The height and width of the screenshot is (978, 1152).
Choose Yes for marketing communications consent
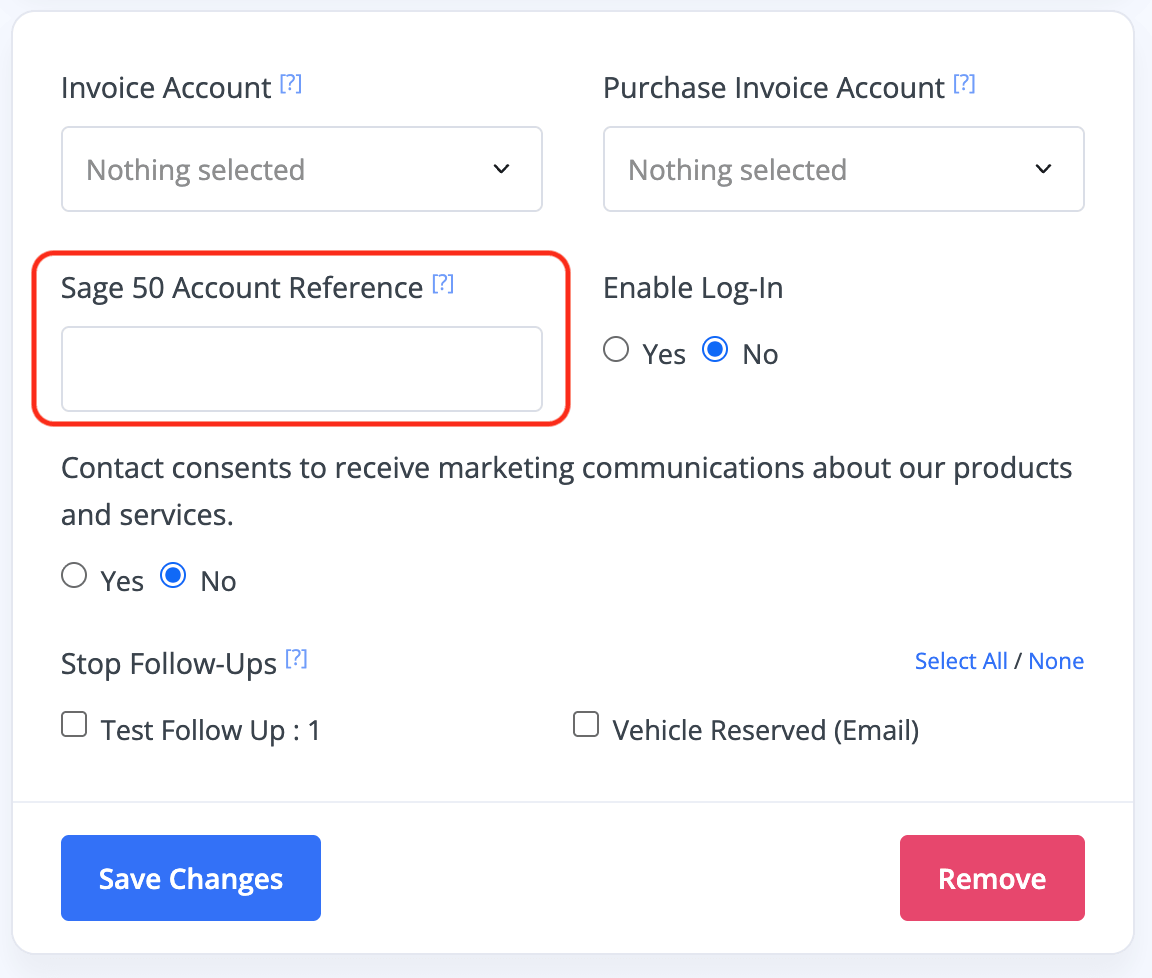pos(75,577)
